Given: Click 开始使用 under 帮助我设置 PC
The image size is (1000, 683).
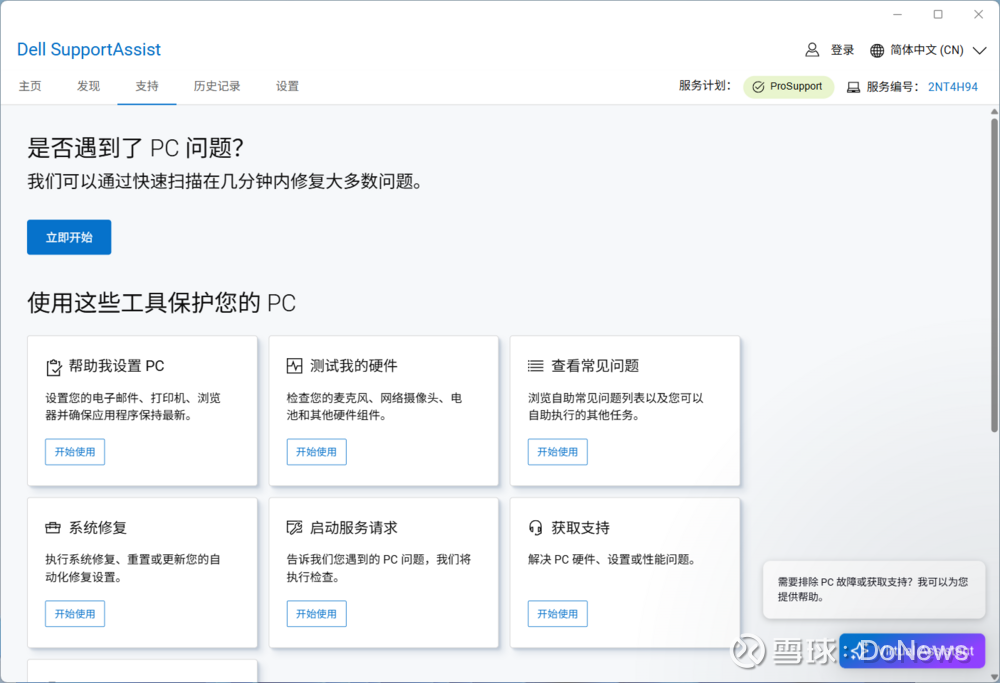Looking at the screenshot, I should tap(75, 452).
